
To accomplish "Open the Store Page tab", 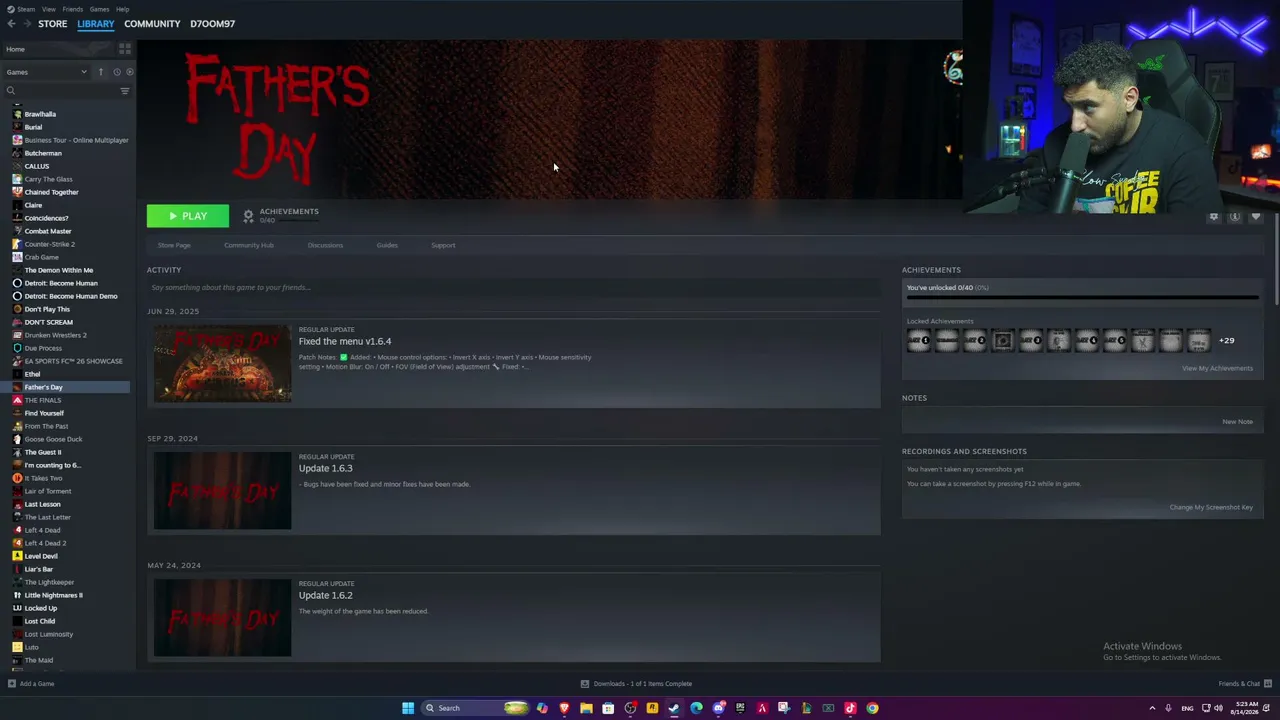I will pos(174,245).
